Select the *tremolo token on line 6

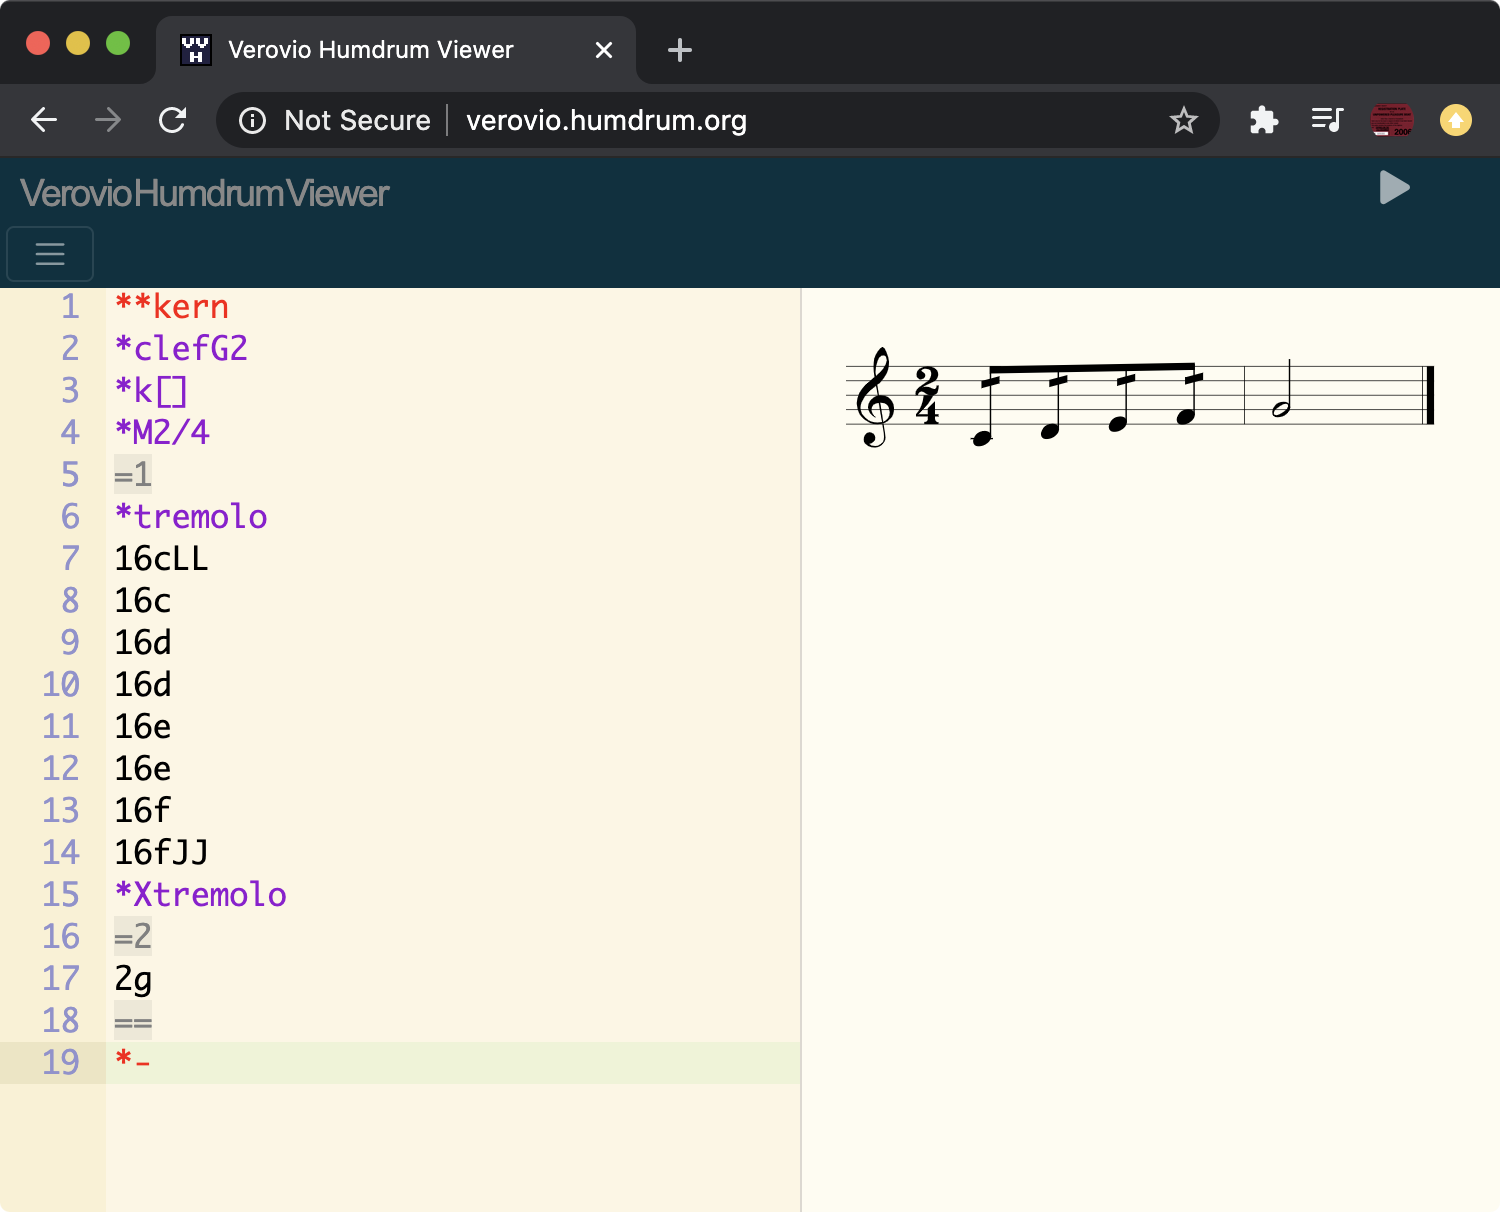[191, 516]
